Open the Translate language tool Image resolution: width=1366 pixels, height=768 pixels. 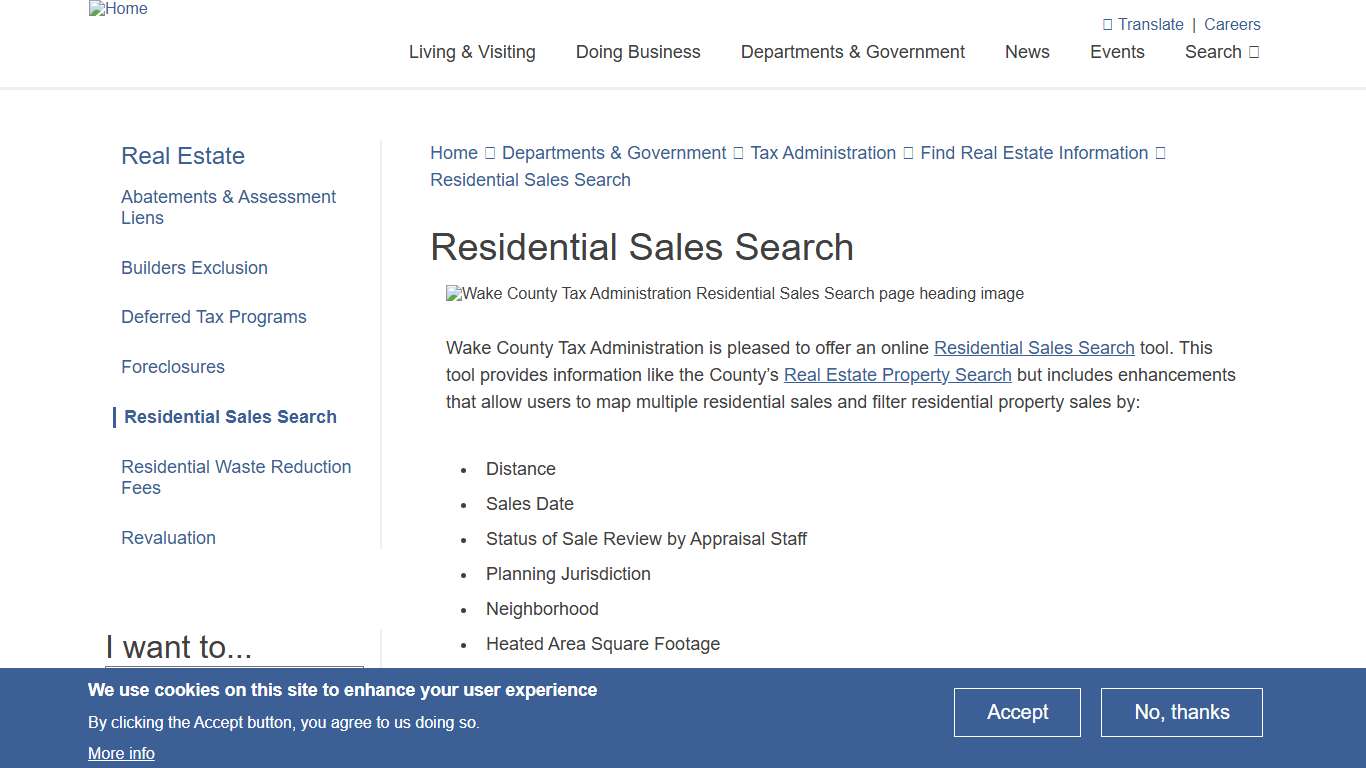tap(1143, 24)
